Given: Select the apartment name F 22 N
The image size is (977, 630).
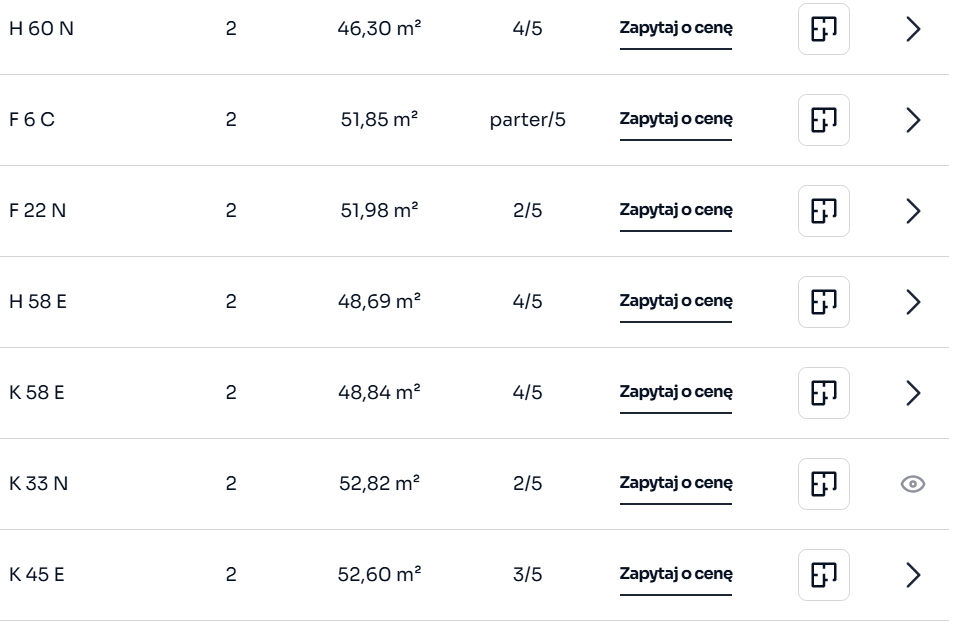Looking at the screenshot, I should point(38,211).
